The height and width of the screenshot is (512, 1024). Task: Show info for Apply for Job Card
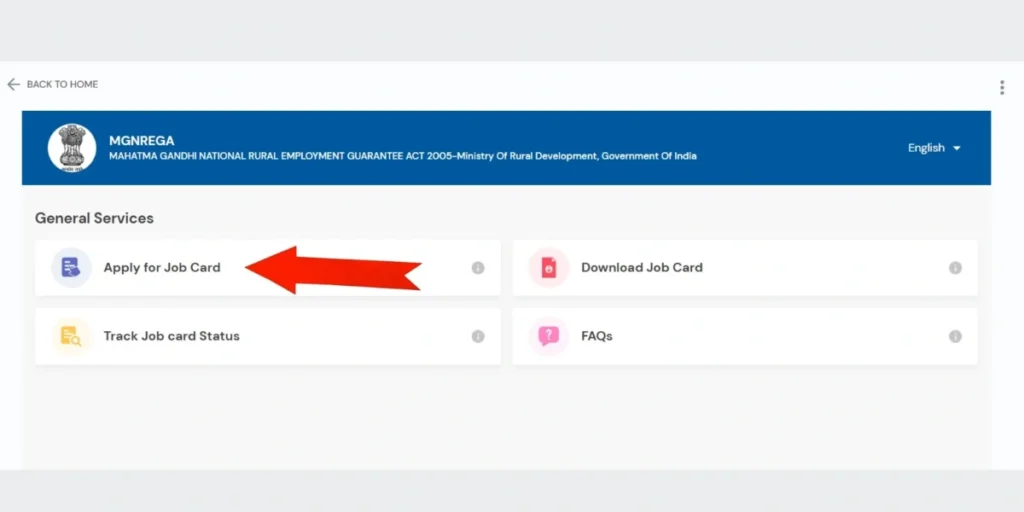tap(478, 268)
